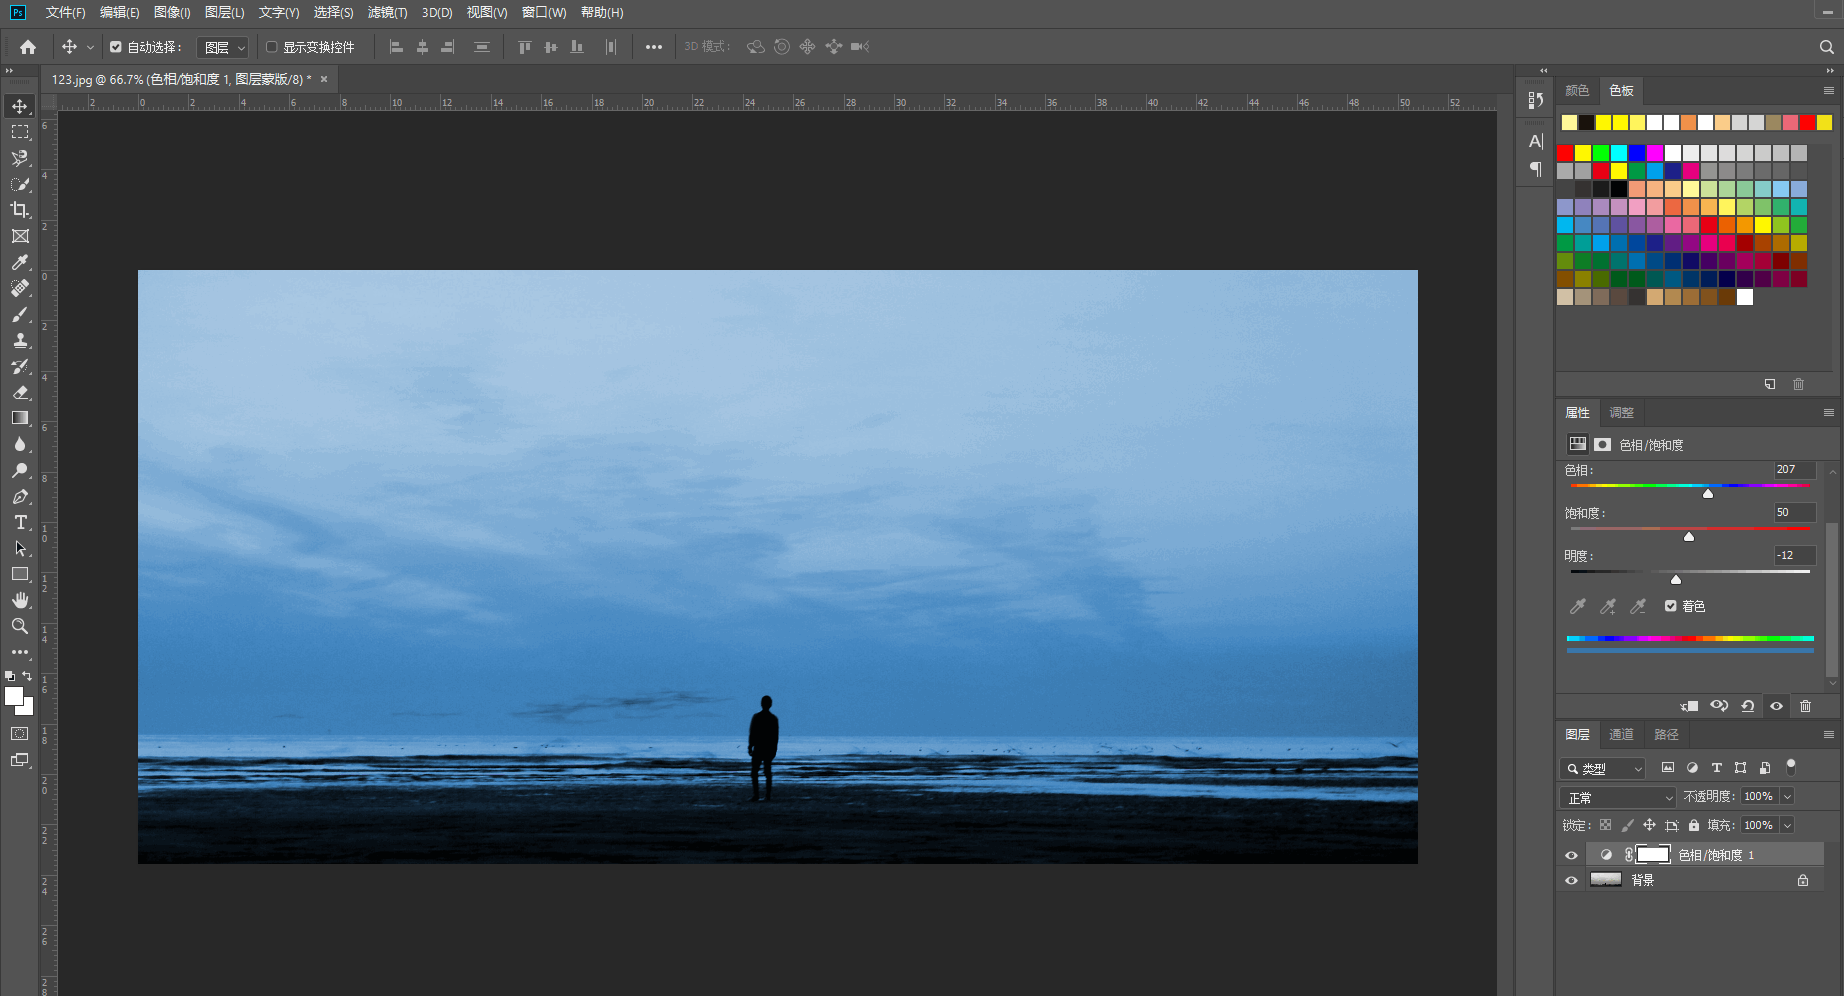The image size is (1844, 996).
Task: Select the Healing Brush tool
Action: [20, 288]
